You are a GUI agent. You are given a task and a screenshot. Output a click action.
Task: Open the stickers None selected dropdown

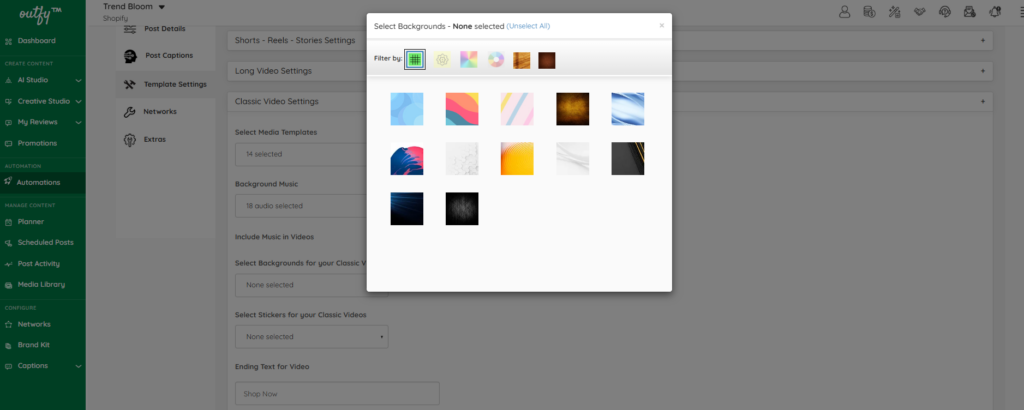312,337
